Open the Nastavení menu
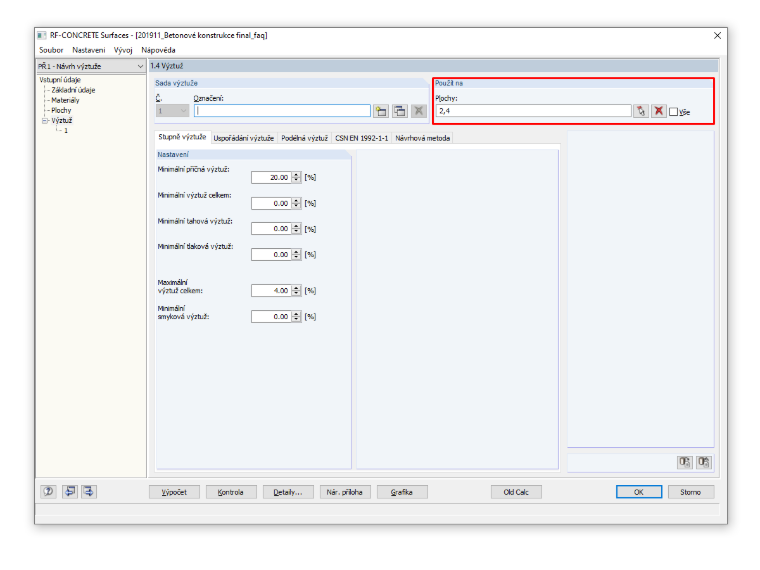The width and height of the screenshot is (760, 570). click(89, 50)
